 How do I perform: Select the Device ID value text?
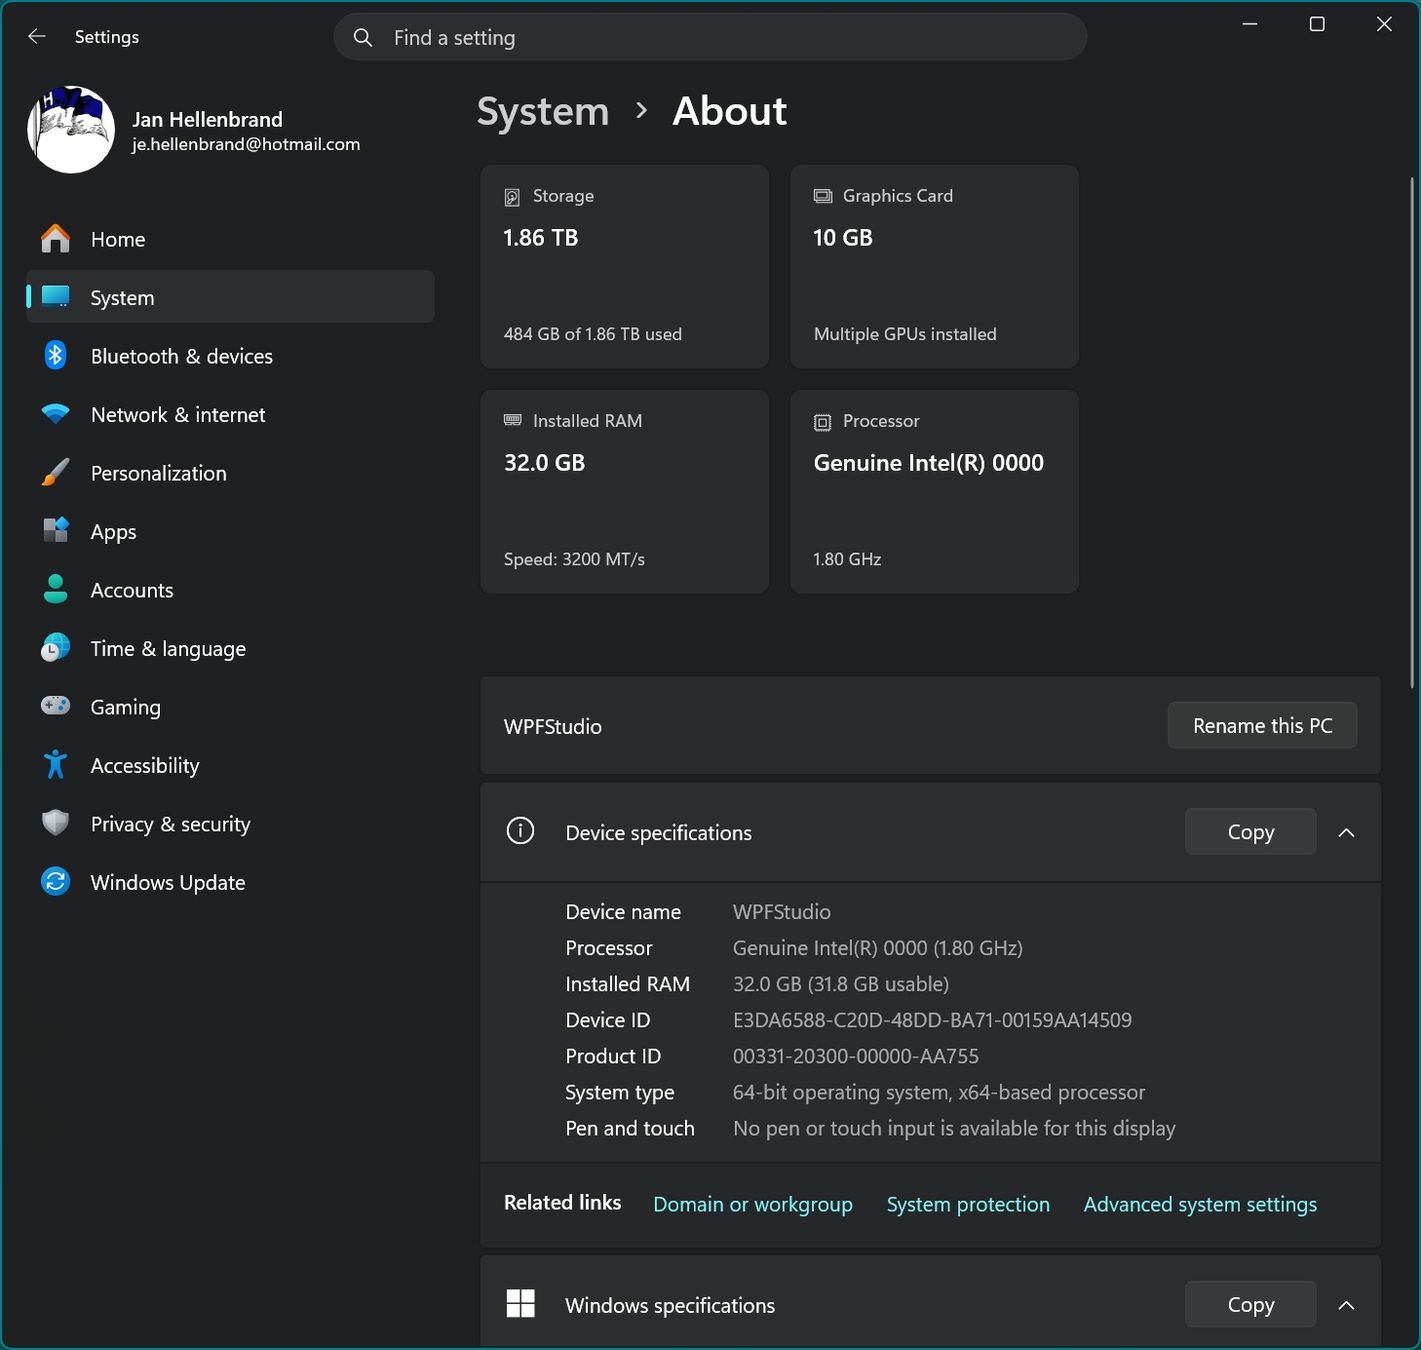(x=932, y=1020)
